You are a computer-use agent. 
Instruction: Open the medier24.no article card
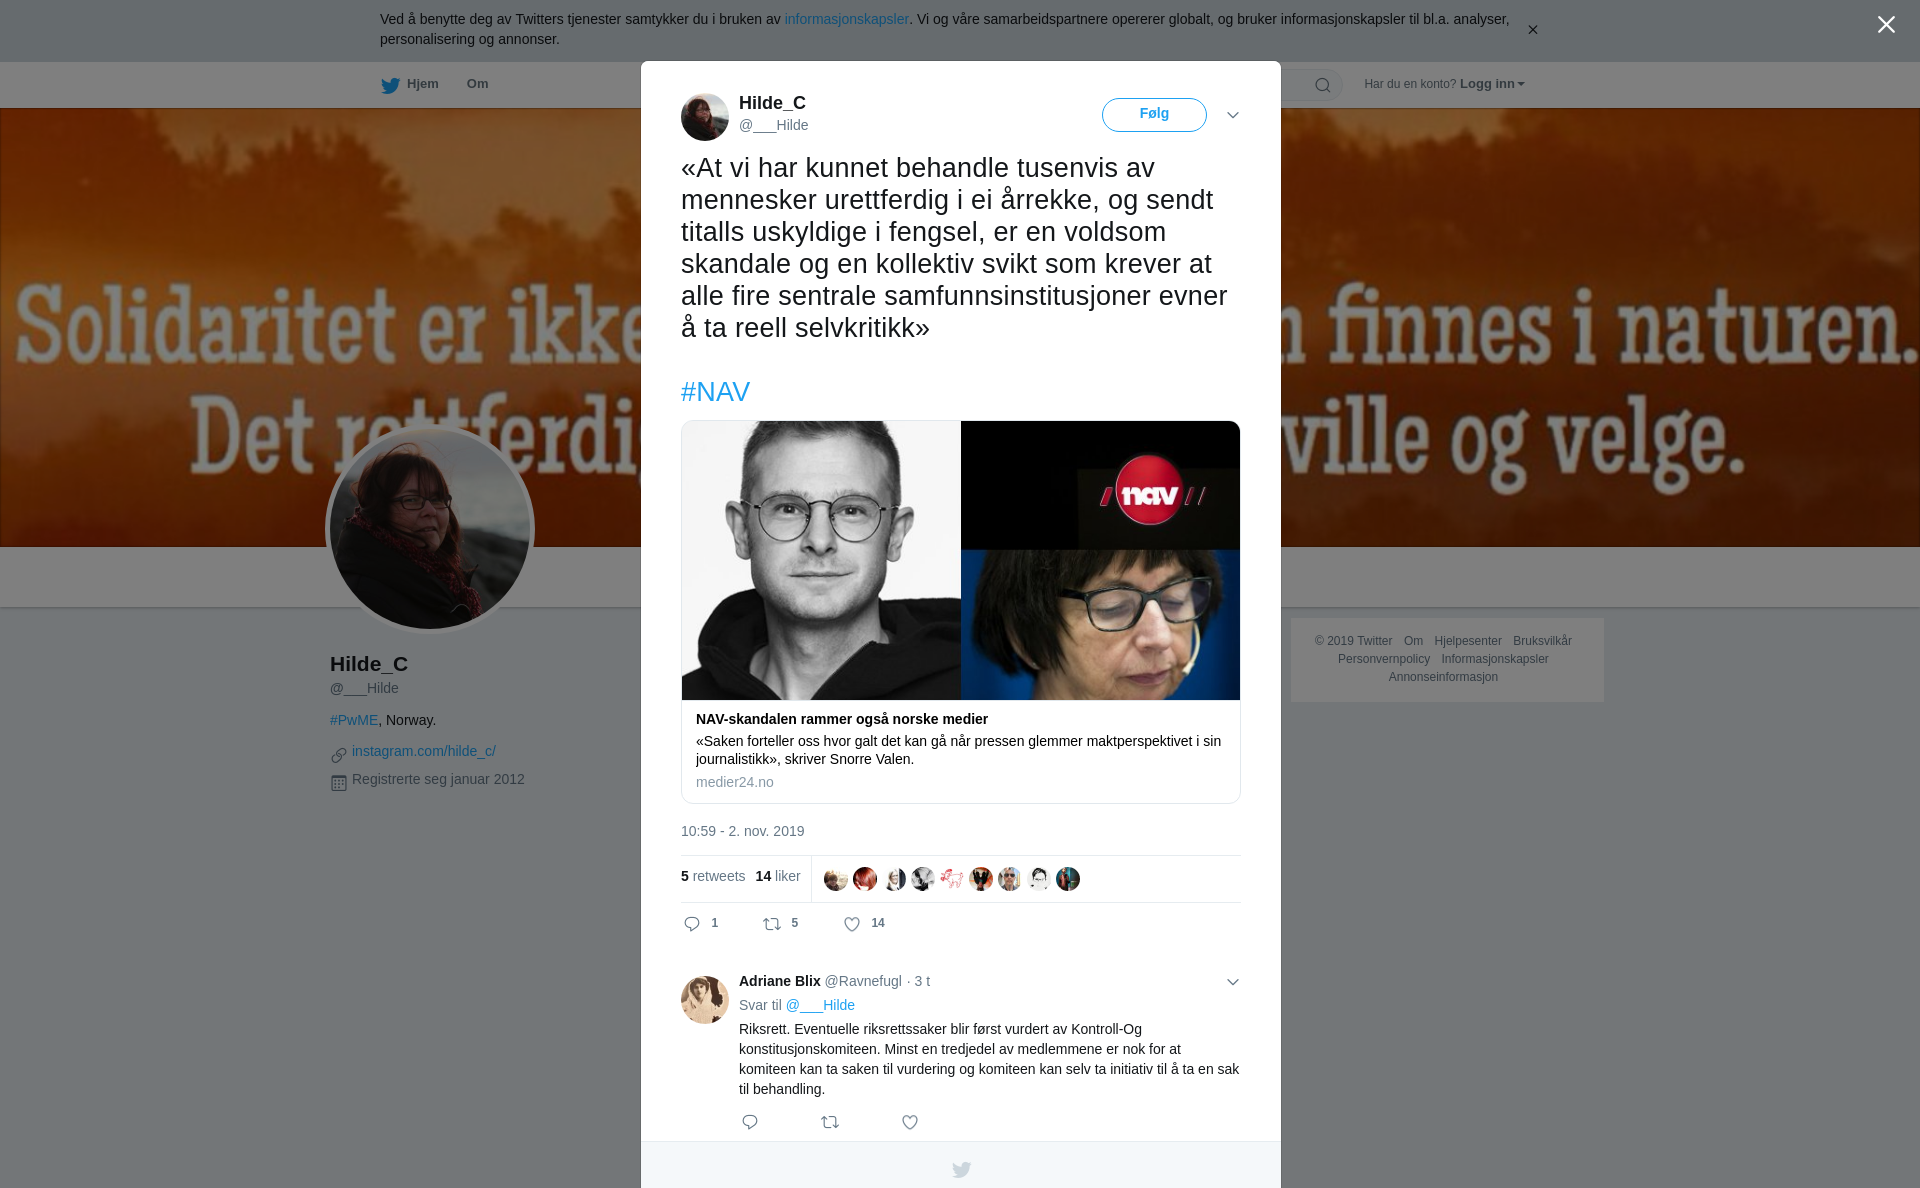tap(960, 612)
